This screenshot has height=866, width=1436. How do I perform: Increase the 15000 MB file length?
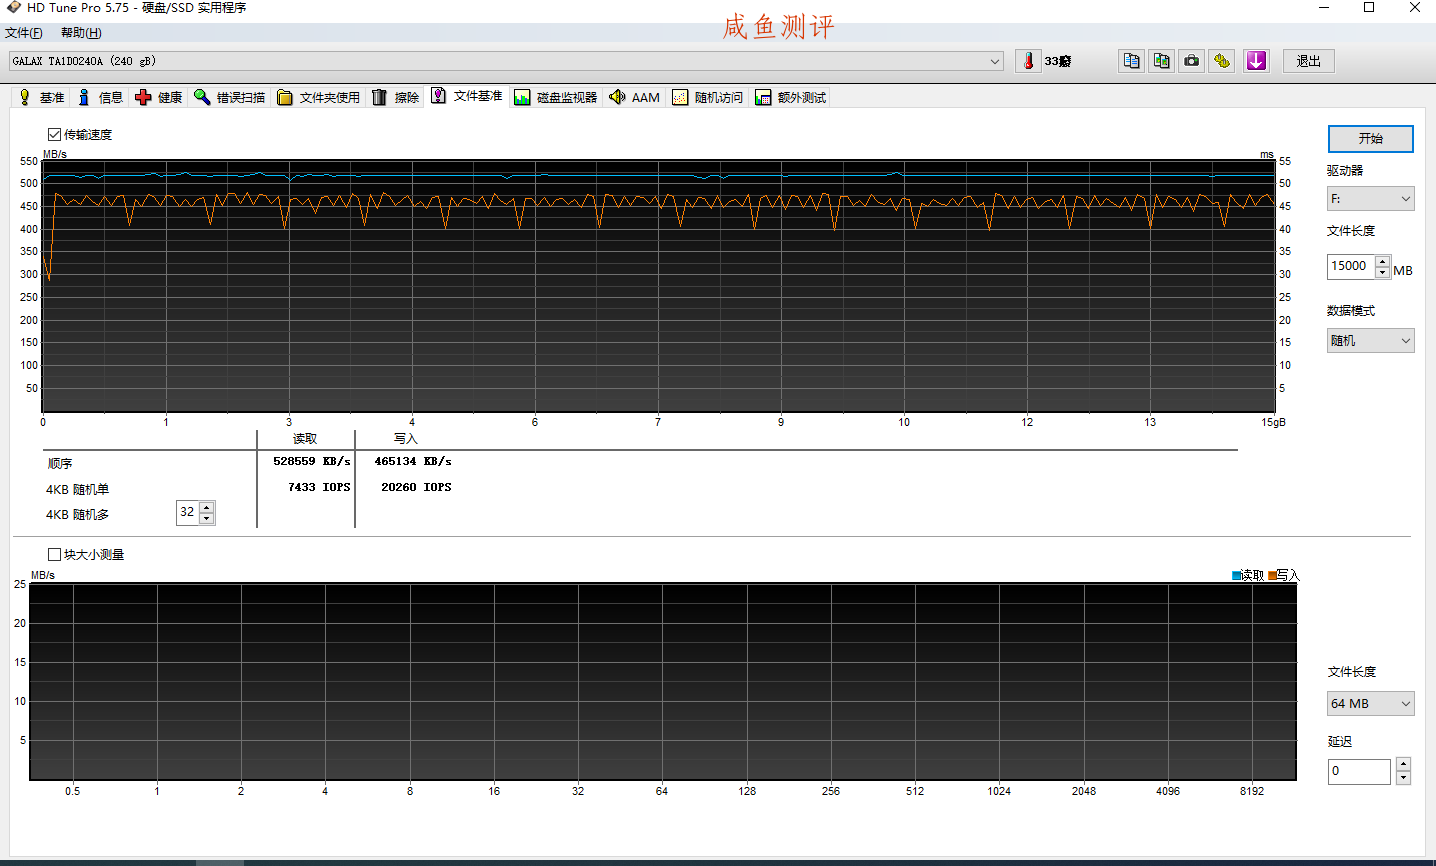(1382, 261)
